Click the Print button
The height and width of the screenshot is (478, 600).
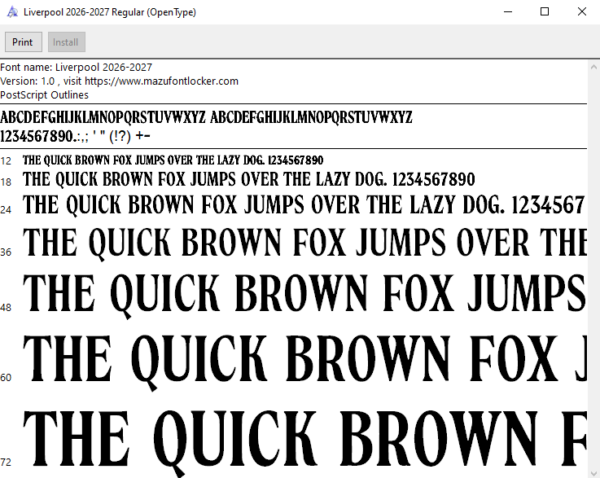point(23,42)
